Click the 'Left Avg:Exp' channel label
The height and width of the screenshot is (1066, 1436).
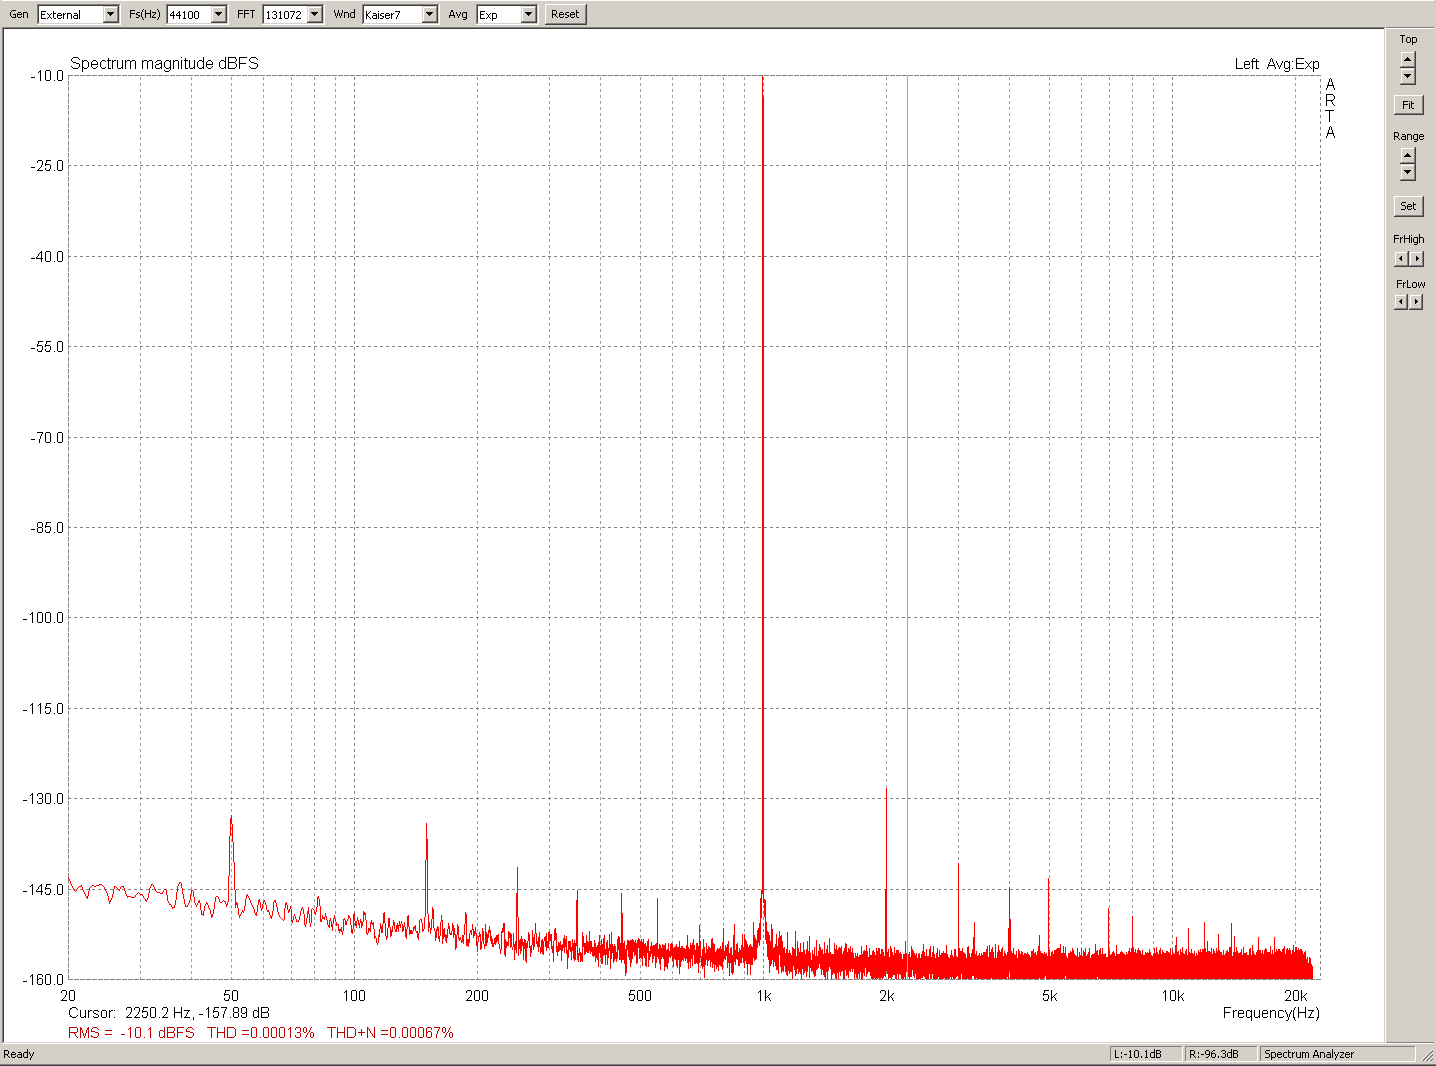[x=1277, y=64]
